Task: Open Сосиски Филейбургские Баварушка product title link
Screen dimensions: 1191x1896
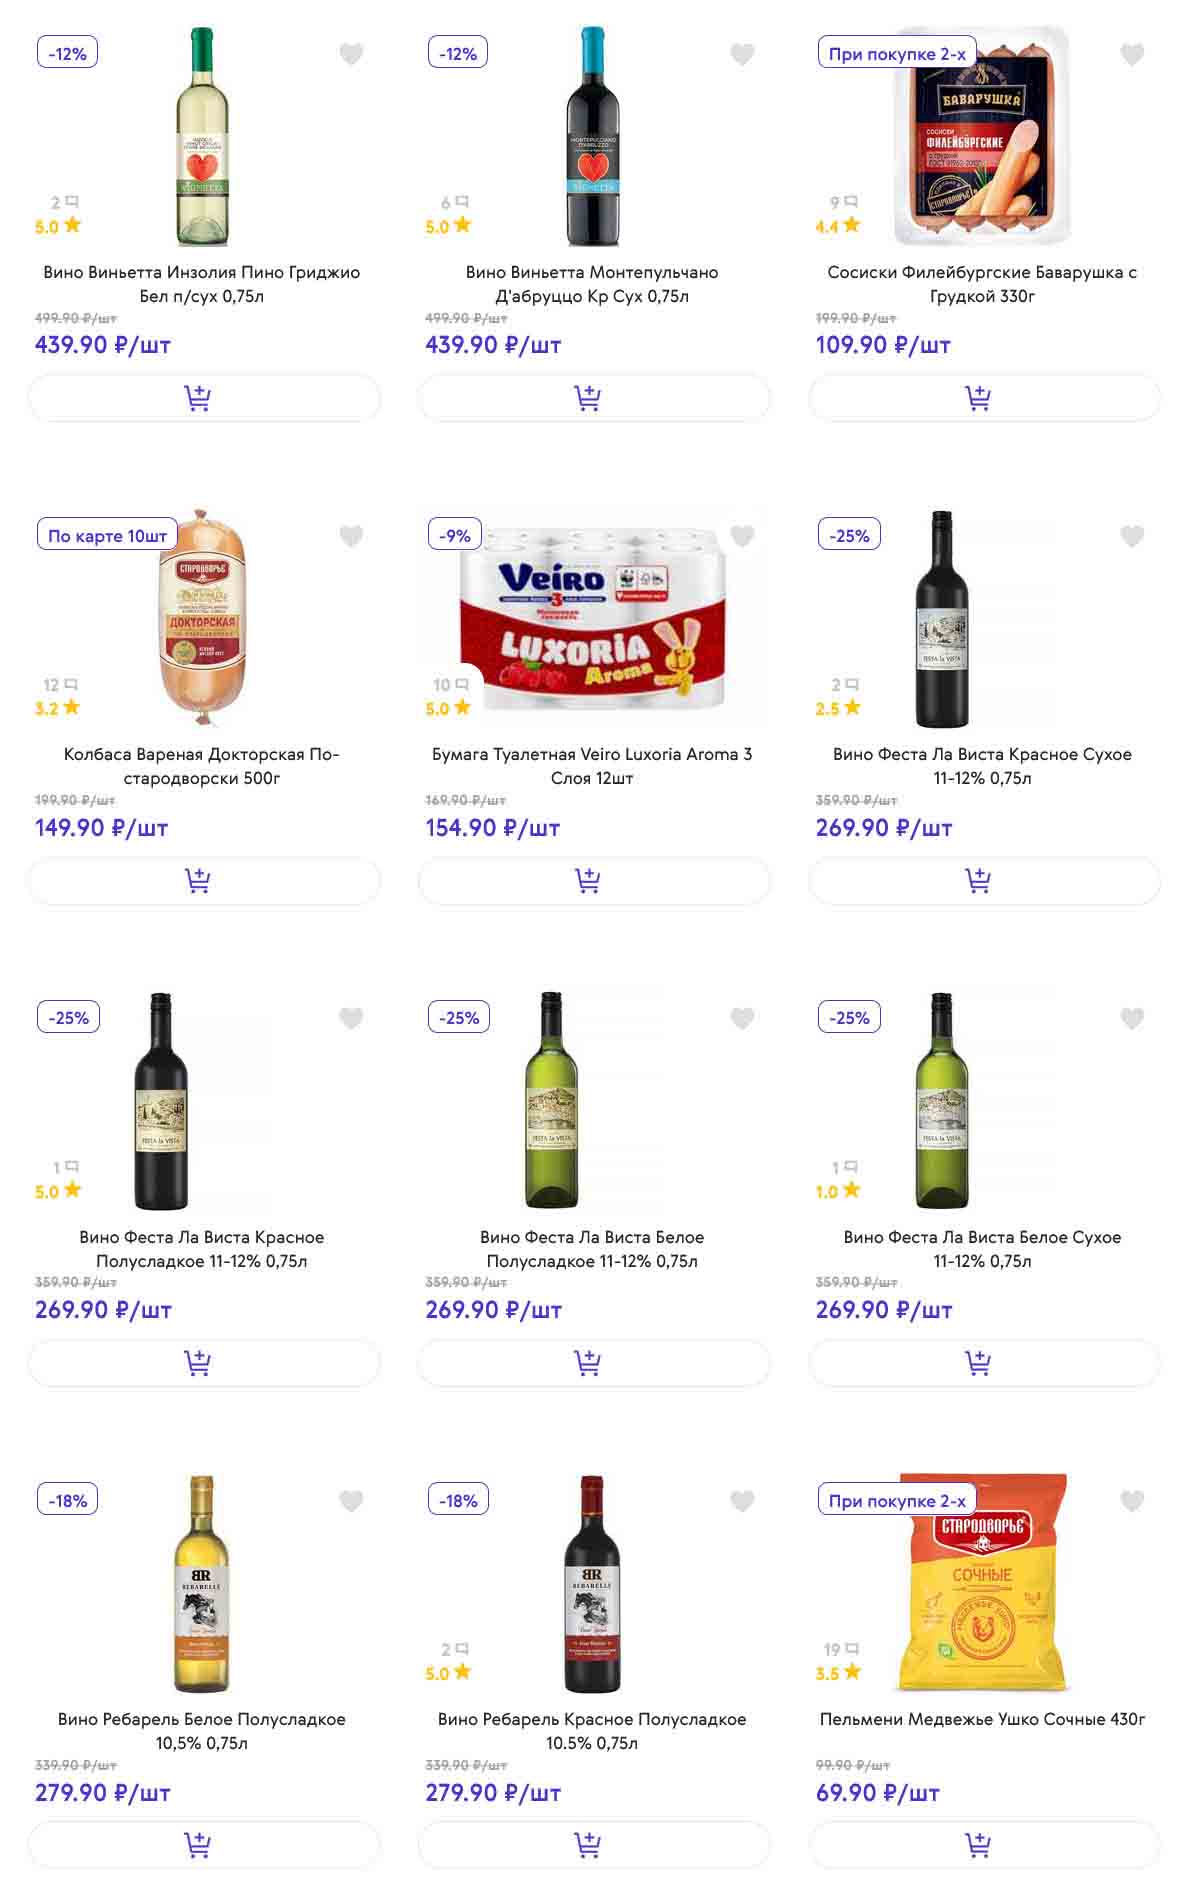Action: pos(982,284)
